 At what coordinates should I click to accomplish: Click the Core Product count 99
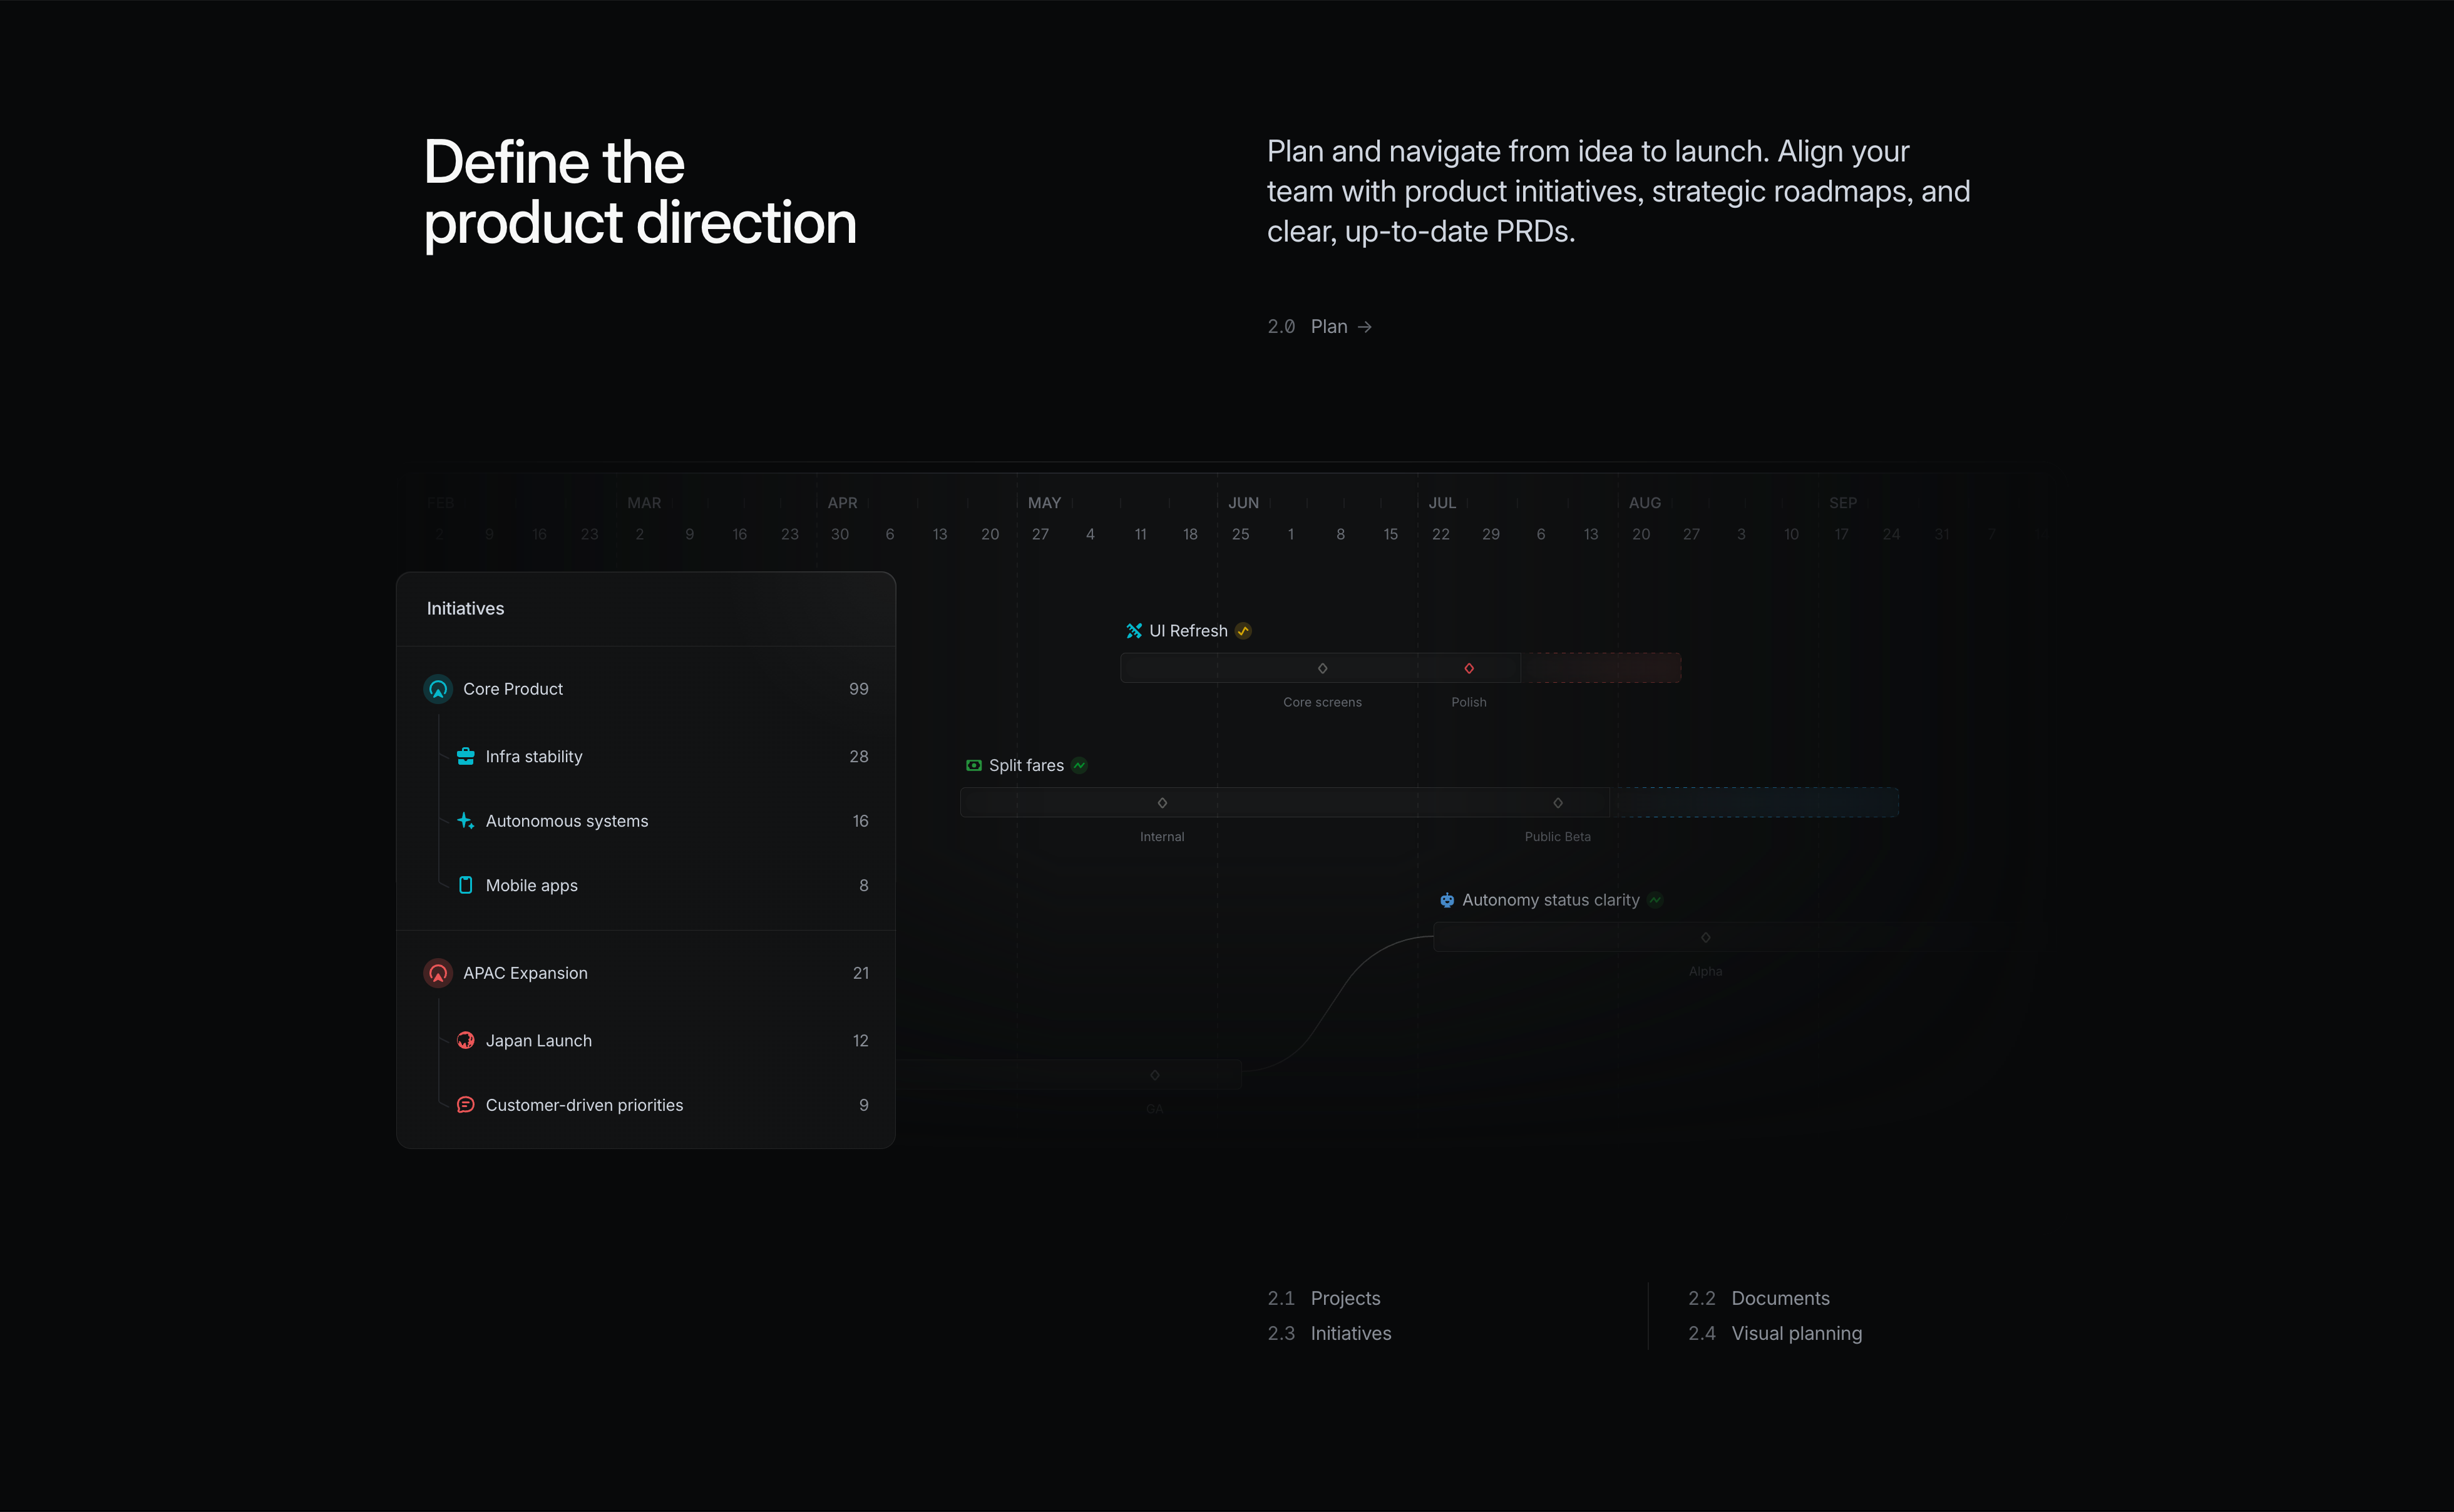pos(858,689)
